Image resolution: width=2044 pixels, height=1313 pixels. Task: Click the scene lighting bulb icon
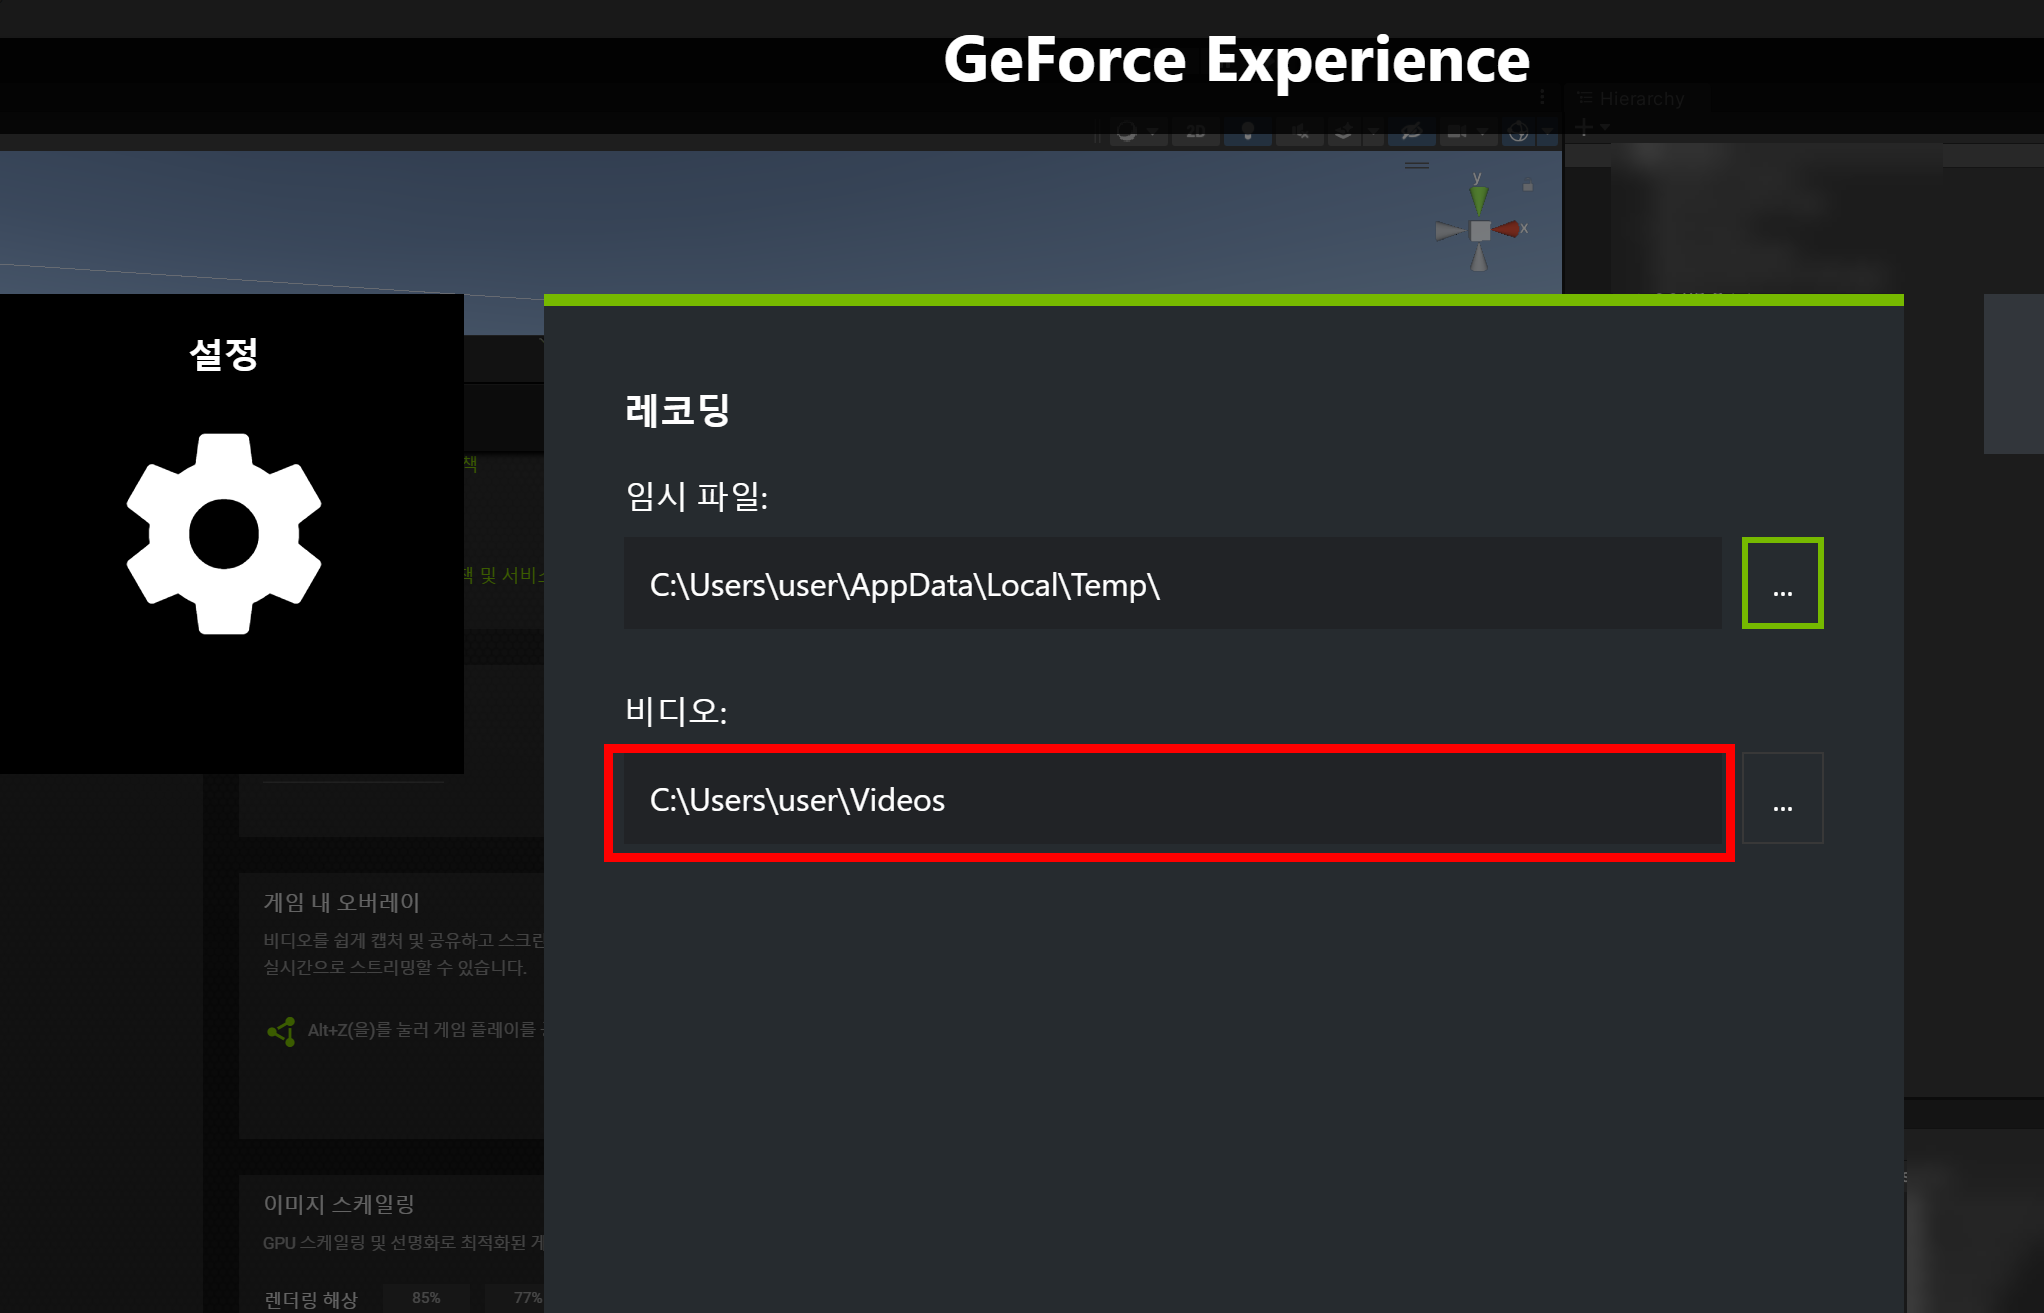coord(1248,132)
